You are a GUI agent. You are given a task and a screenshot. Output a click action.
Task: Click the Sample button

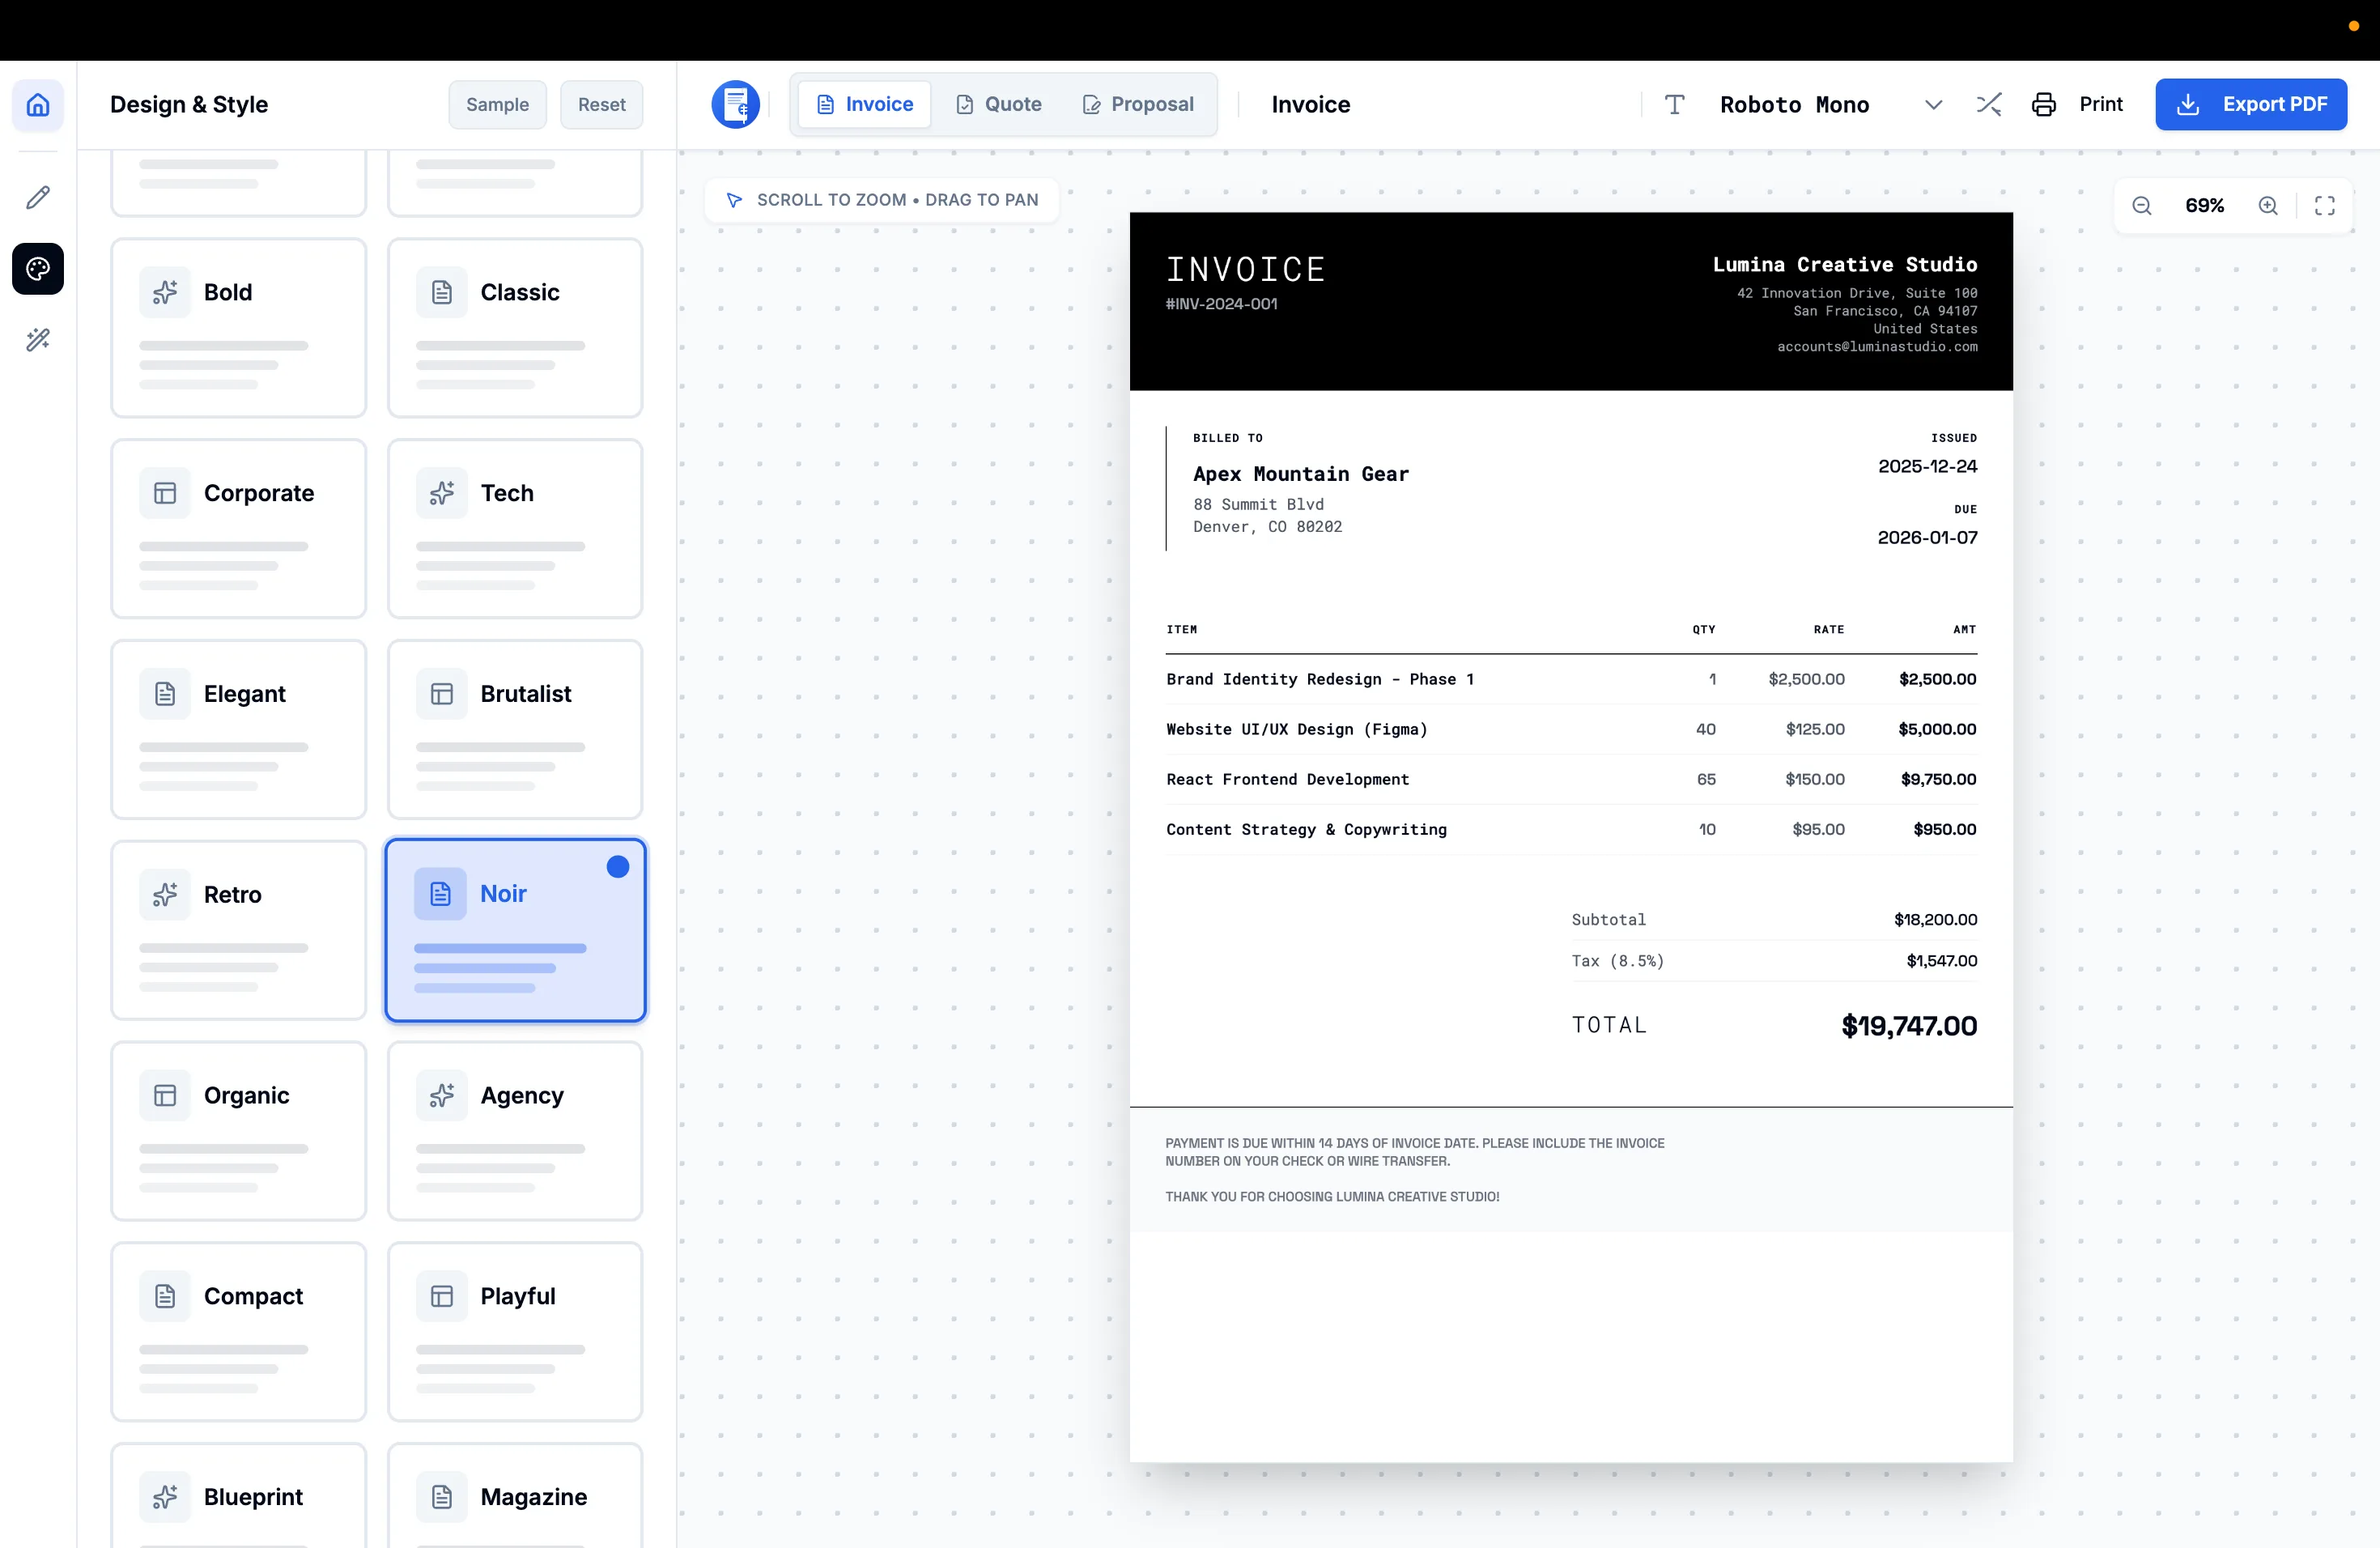pyautogui.click(x=497, y=104)
